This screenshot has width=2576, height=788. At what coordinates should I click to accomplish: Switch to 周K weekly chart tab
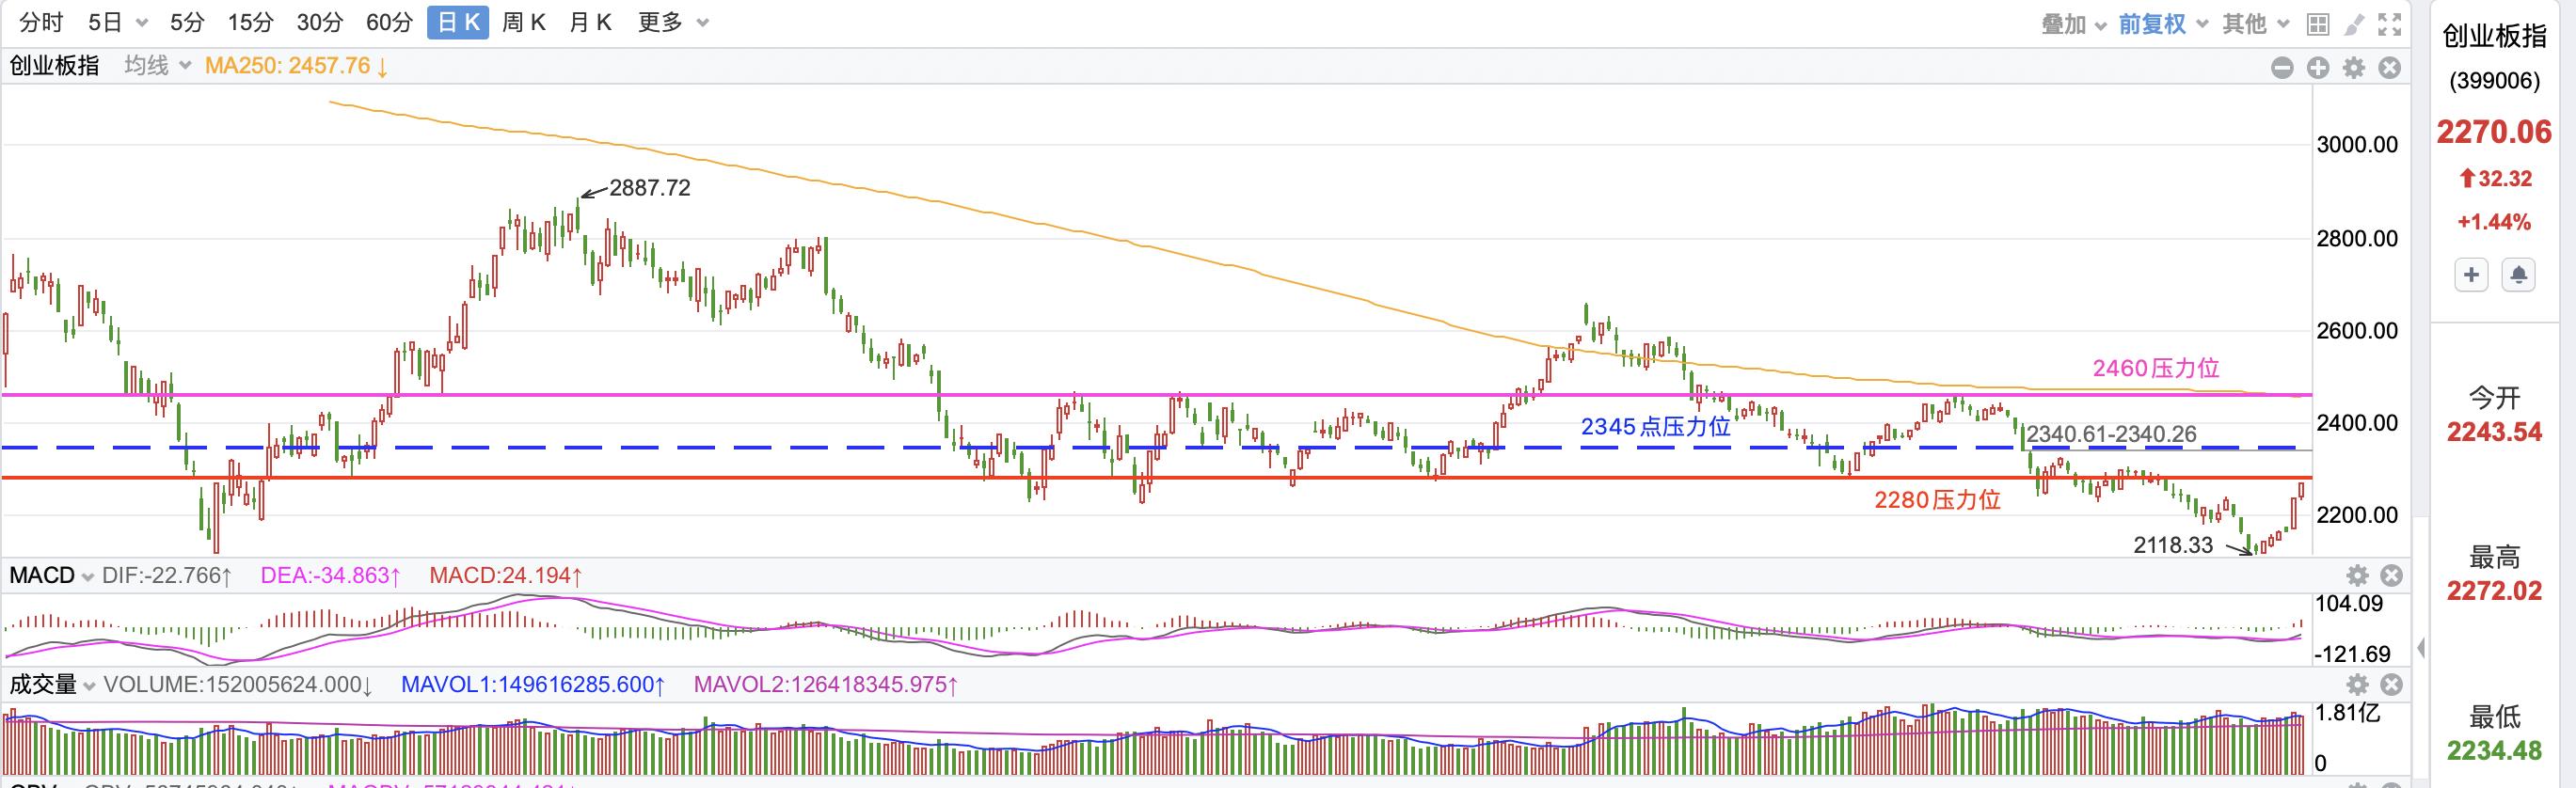coord(523,22)
